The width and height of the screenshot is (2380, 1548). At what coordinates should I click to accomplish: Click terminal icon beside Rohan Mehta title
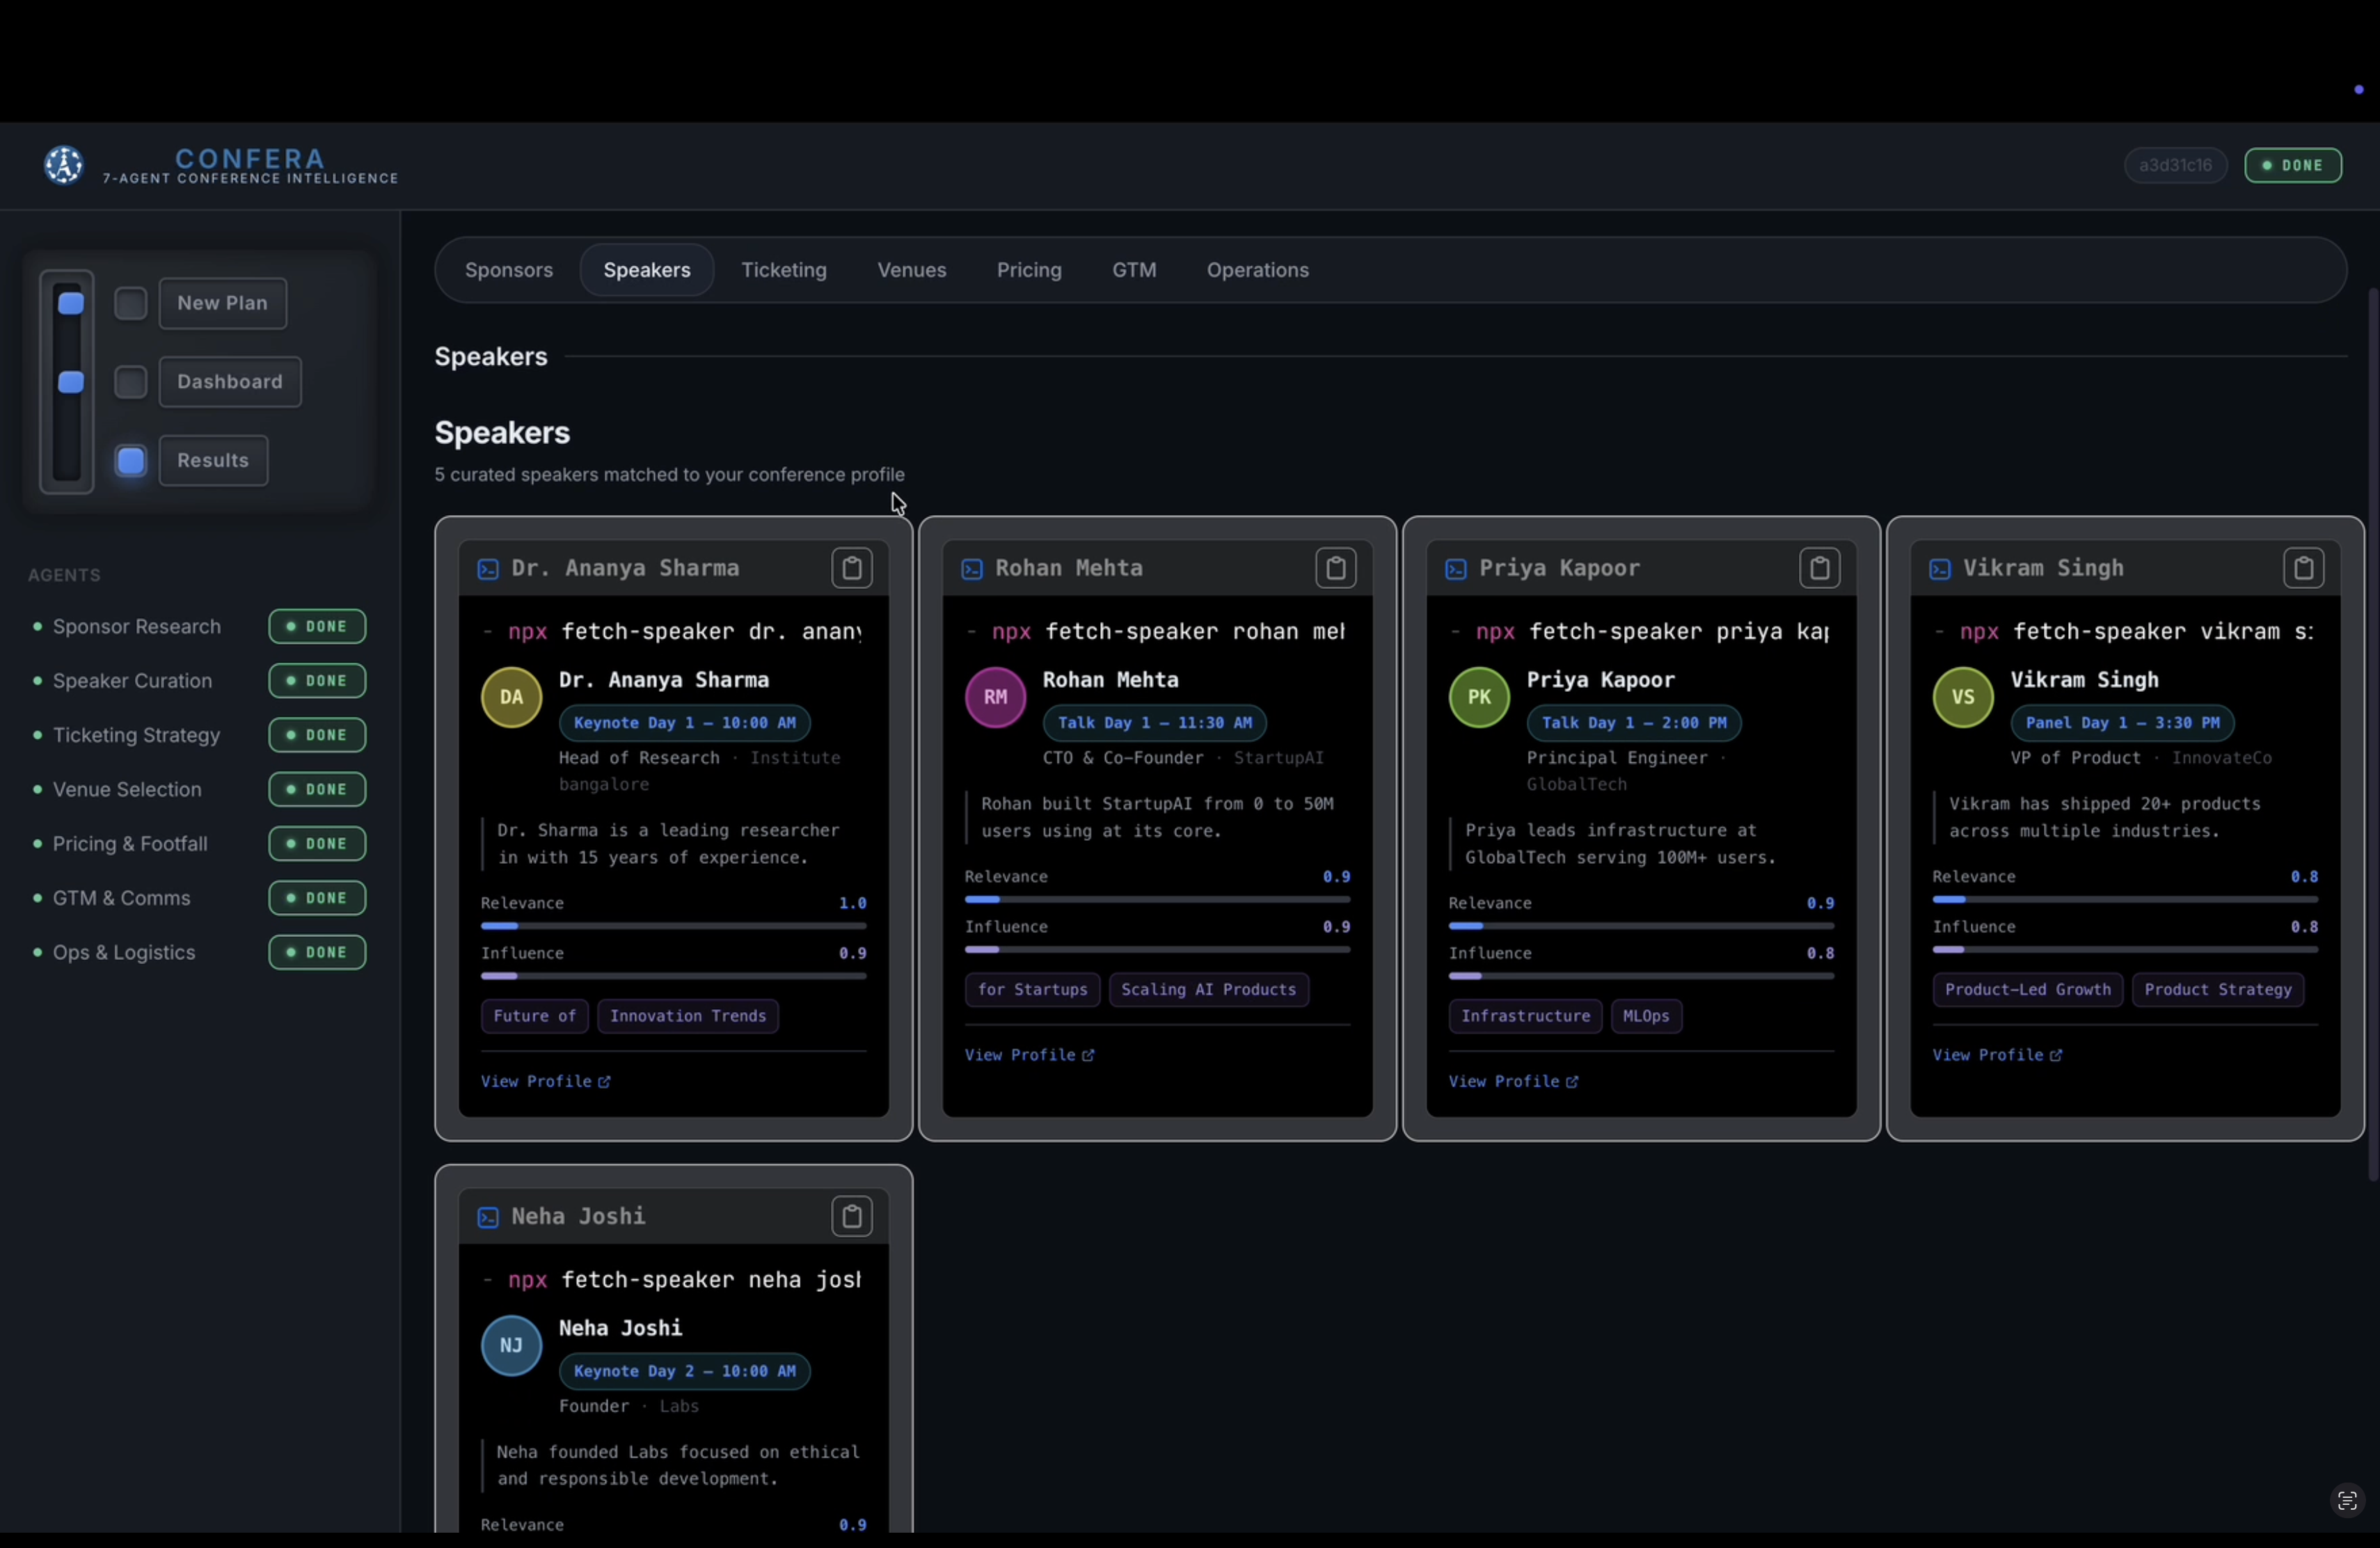click(x=972, y=569)
